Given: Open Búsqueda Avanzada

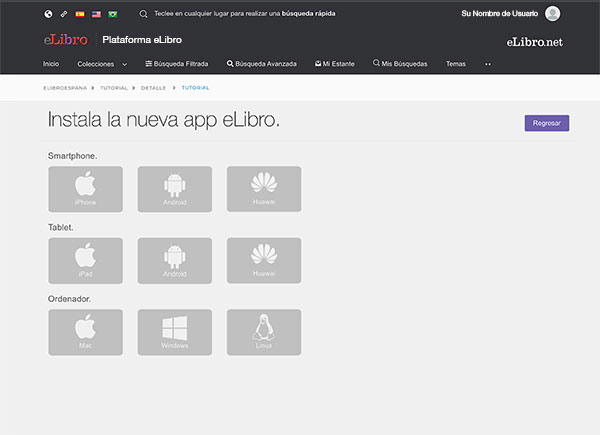Looking at the screenshot, I should (x=262, y=64).
